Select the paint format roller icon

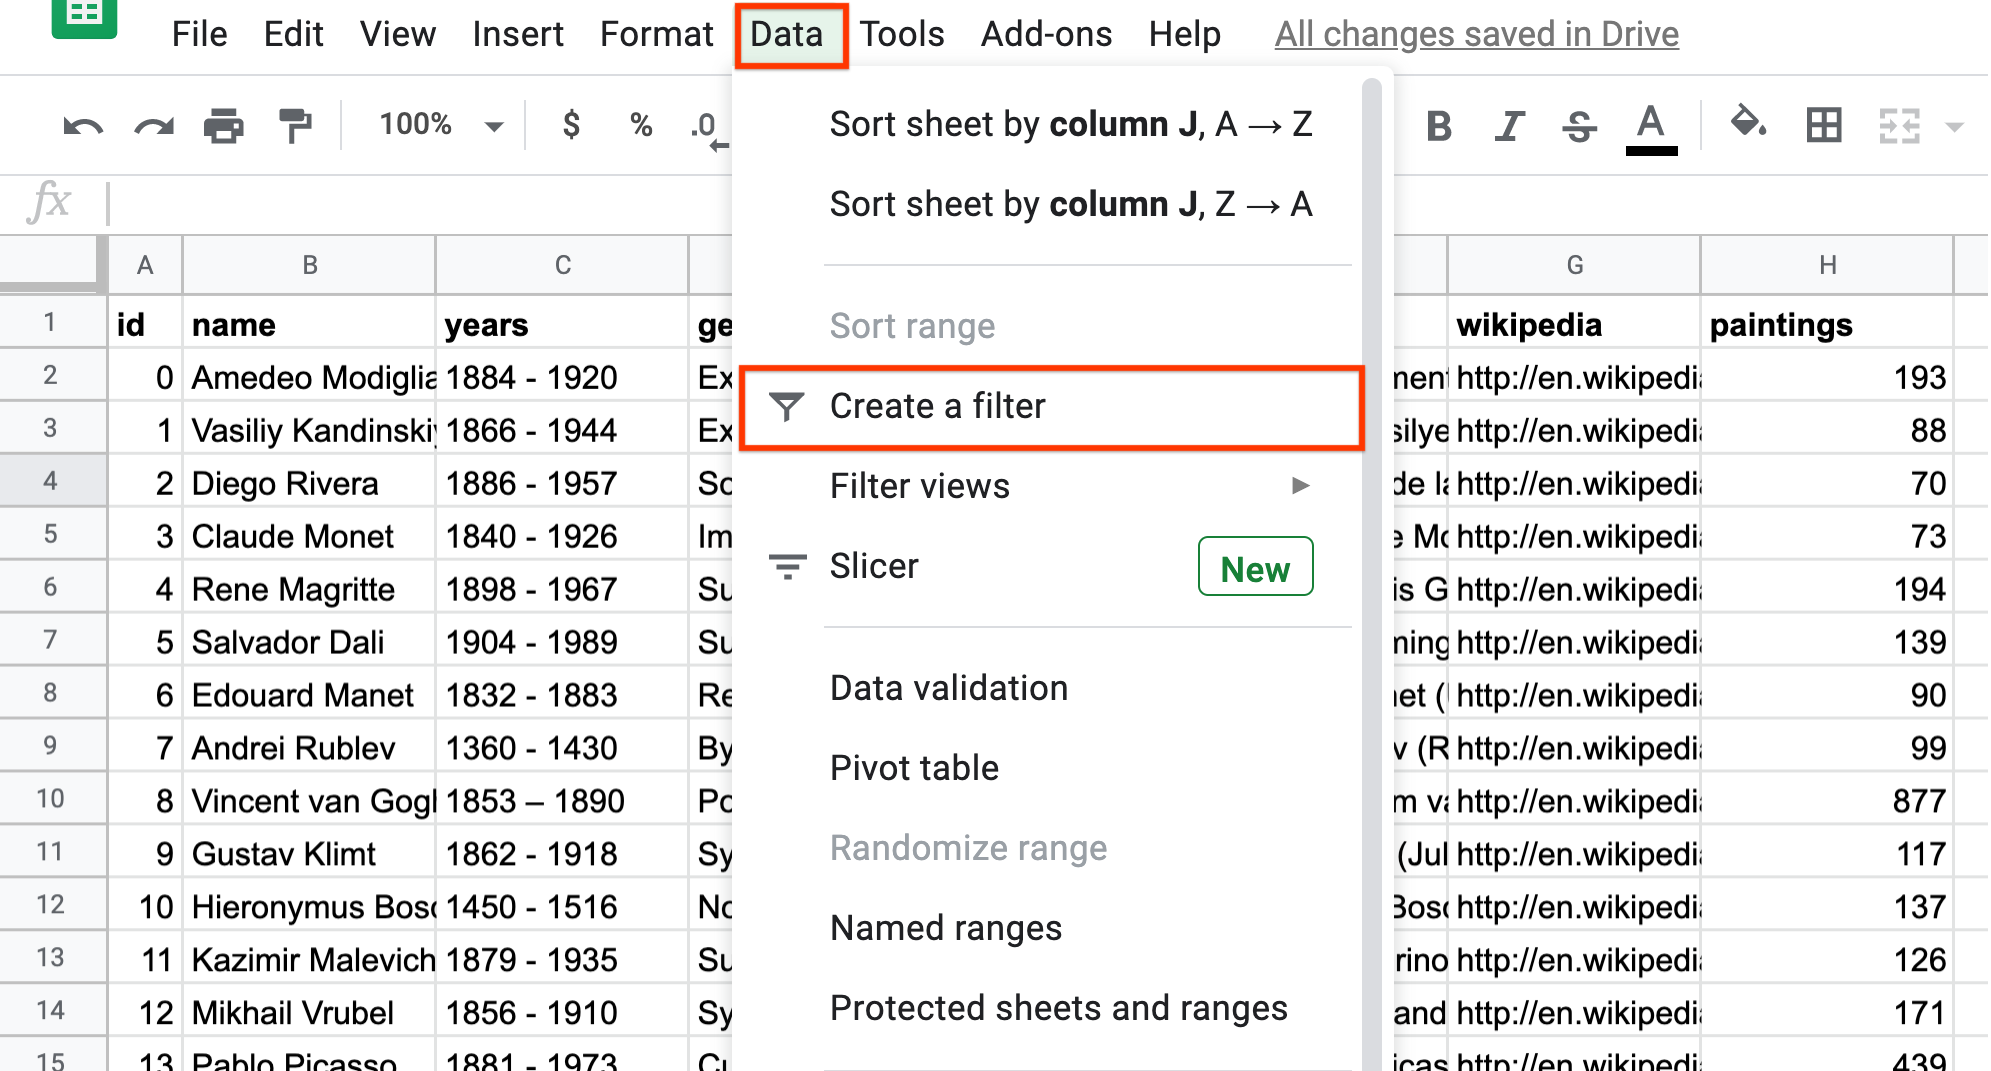coord(295,126)
